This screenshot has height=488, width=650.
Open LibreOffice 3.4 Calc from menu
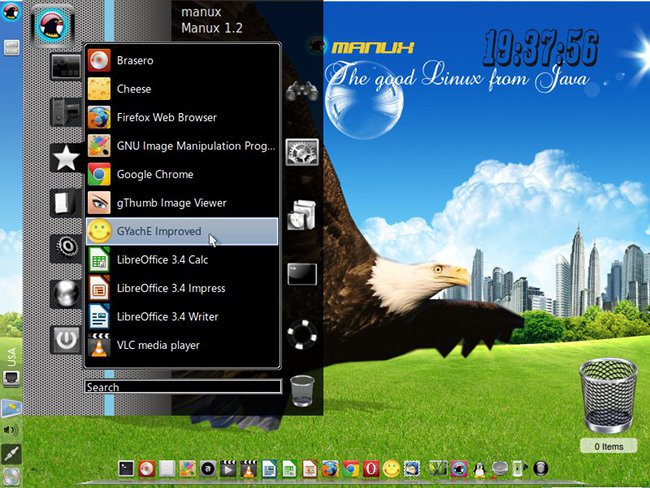pyautogui.click(x=182, y=260)
